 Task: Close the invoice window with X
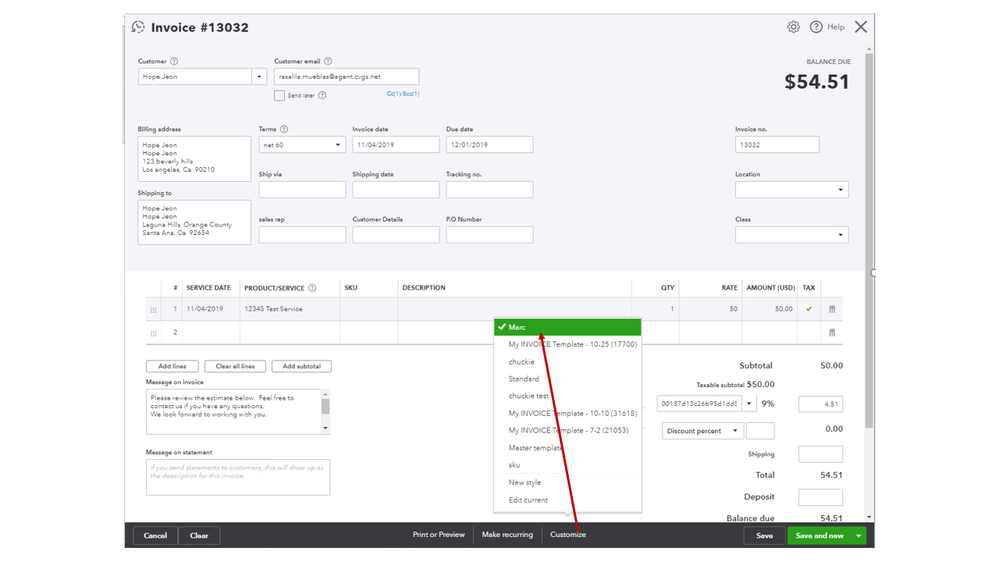pos(861,27)
